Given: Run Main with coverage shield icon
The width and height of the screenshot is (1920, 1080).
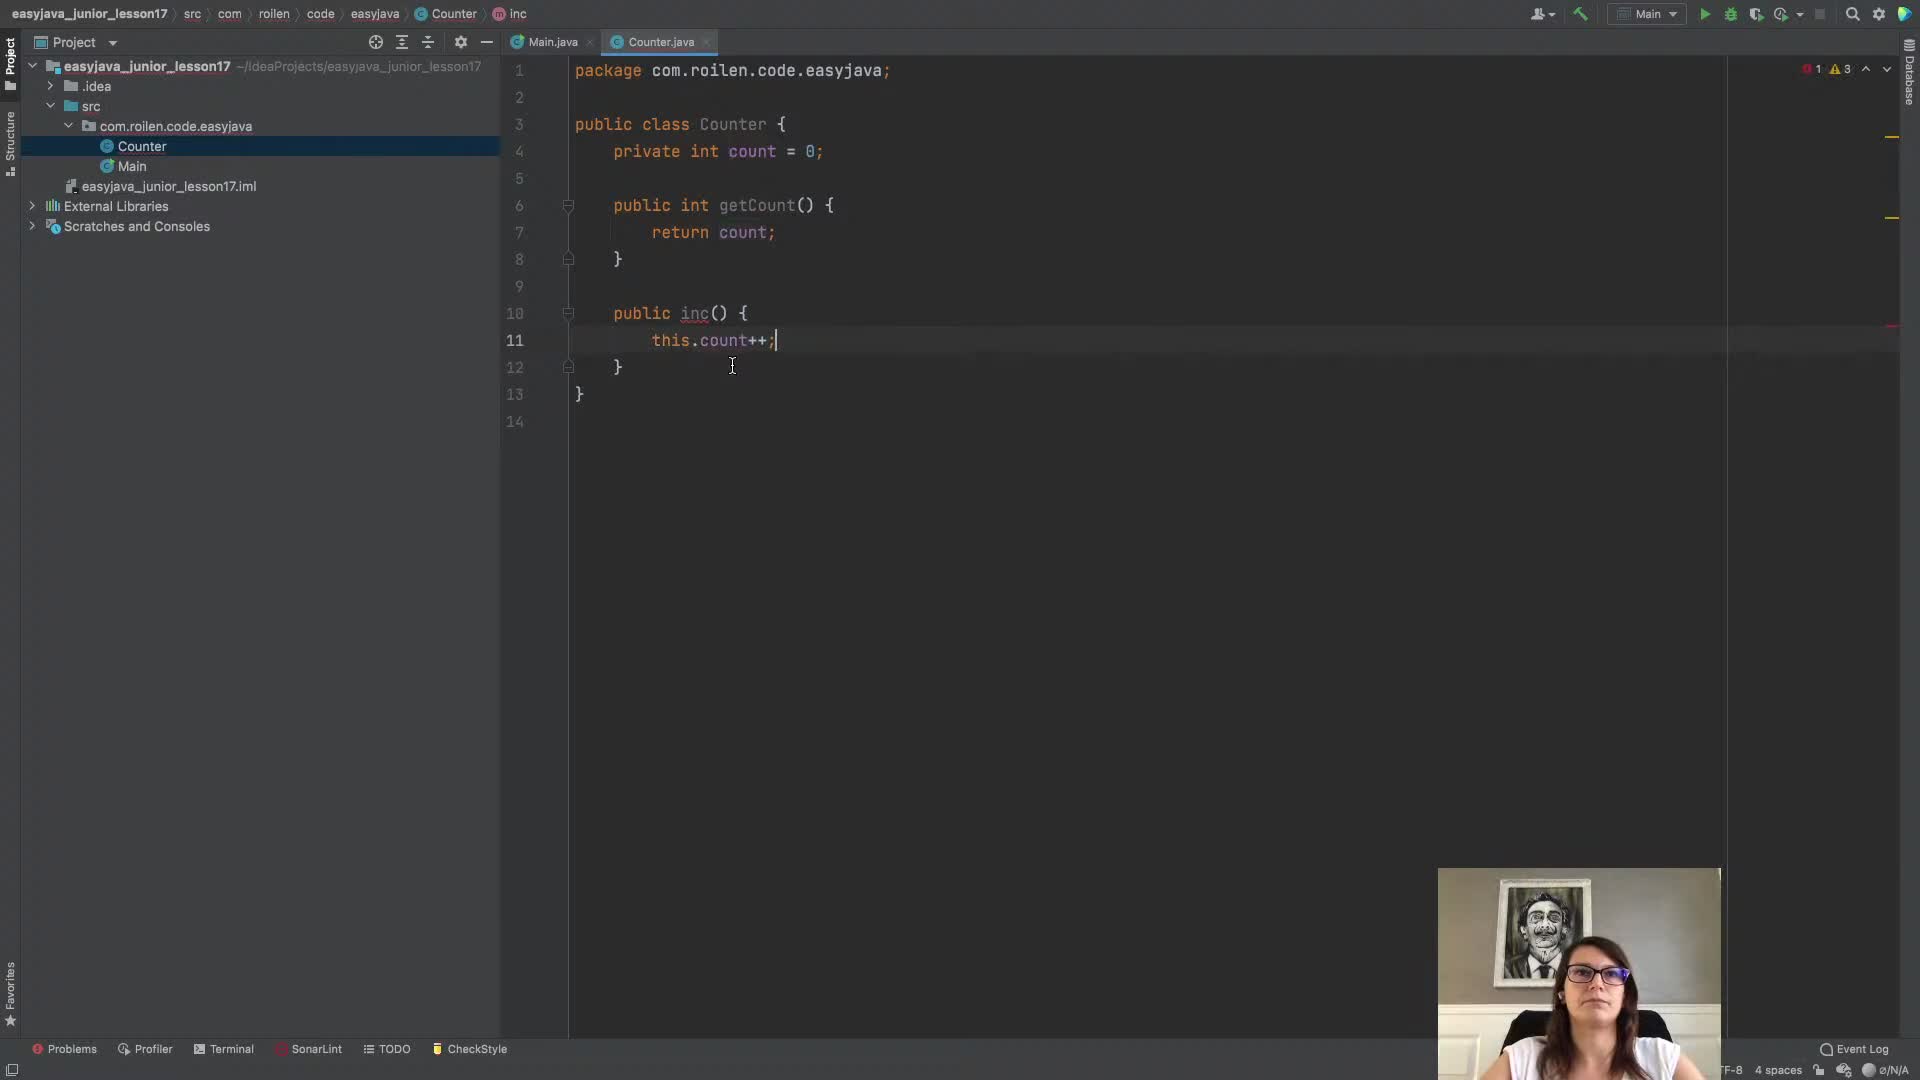Looking at the screenshot, I should coord(1756,14).
